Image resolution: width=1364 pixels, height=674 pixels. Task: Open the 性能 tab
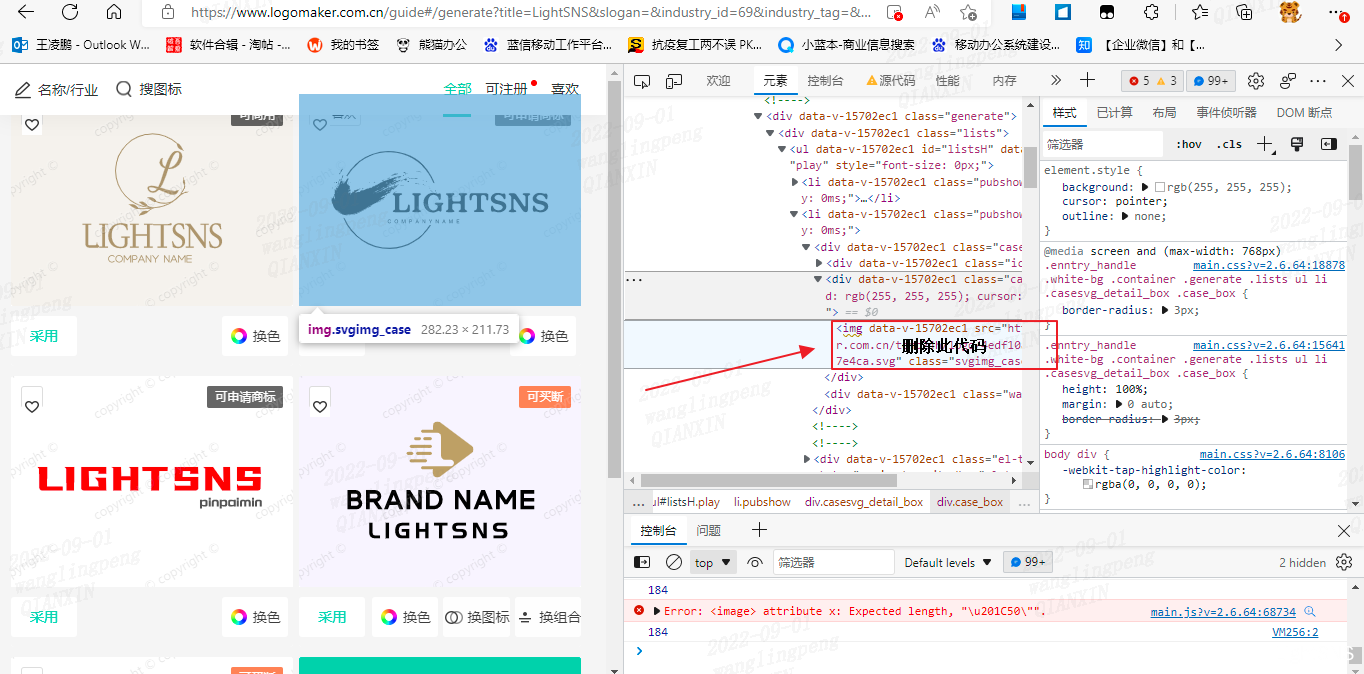[947, 81]
